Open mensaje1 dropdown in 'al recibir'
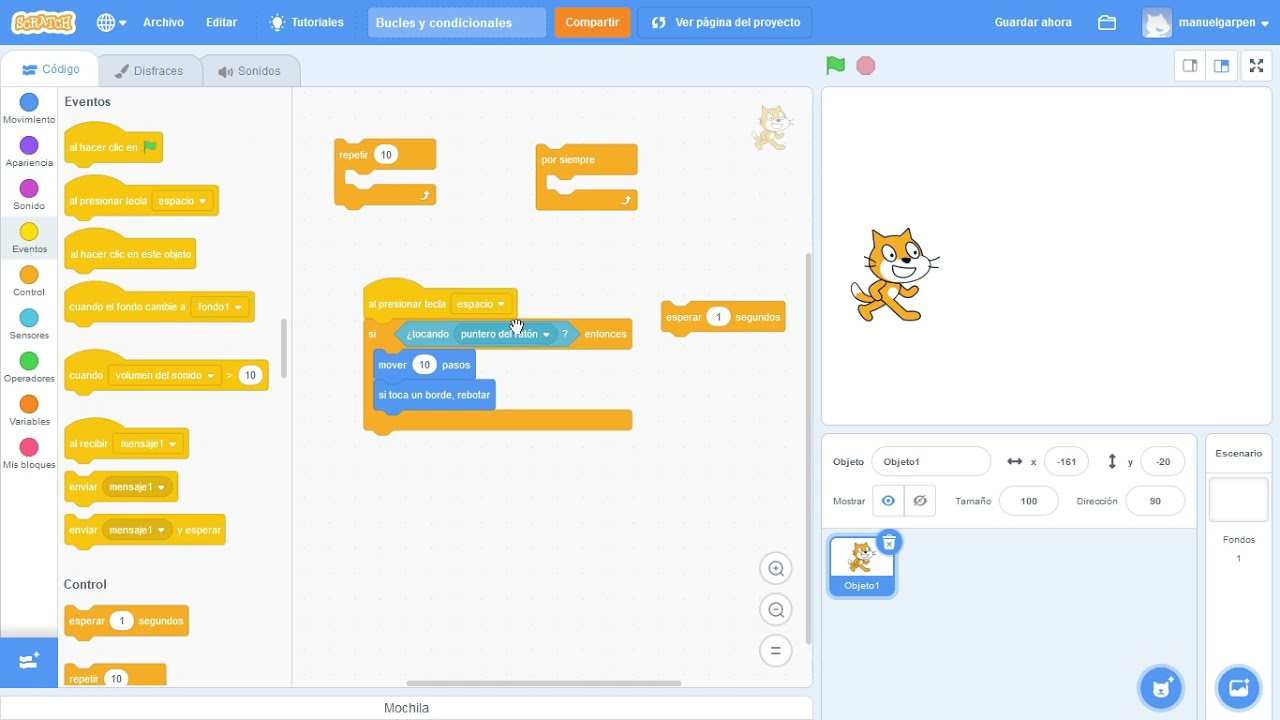 [147, 444]
